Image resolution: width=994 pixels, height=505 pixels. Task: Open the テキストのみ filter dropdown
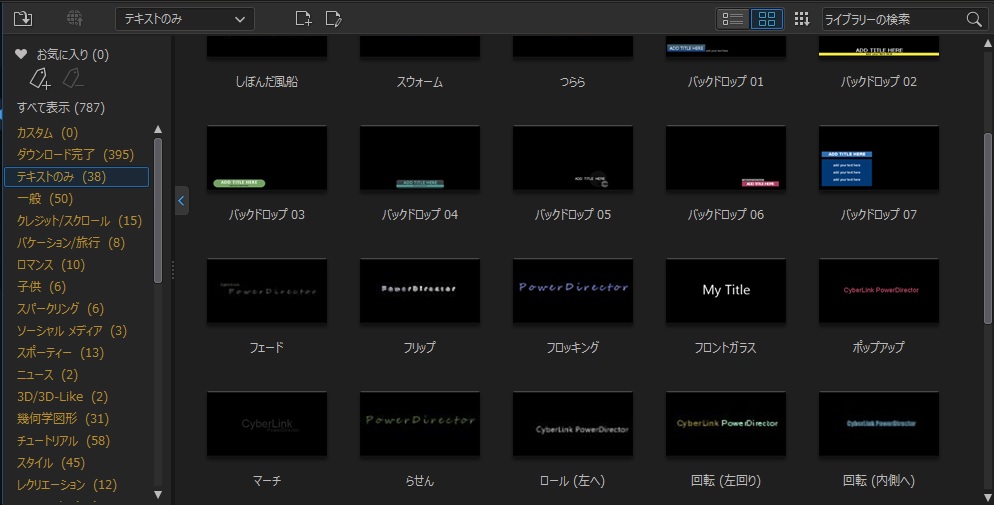click(184, 19)
